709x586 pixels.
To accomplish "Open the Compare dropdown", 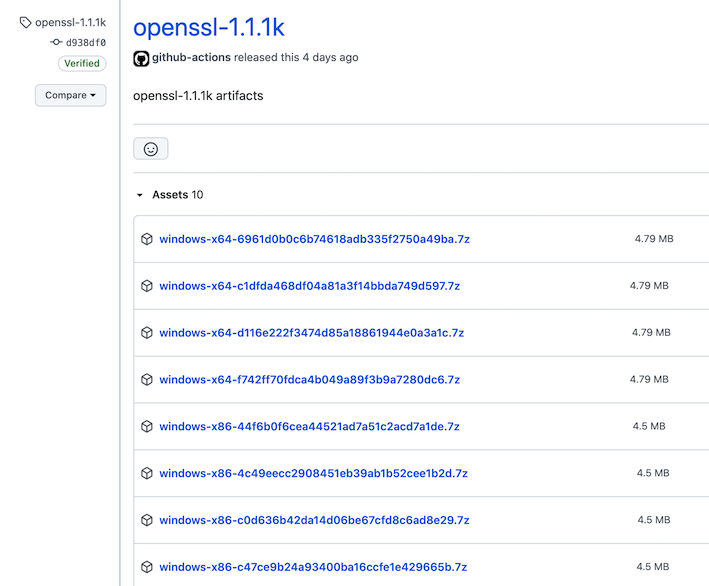I will (71, 95).
